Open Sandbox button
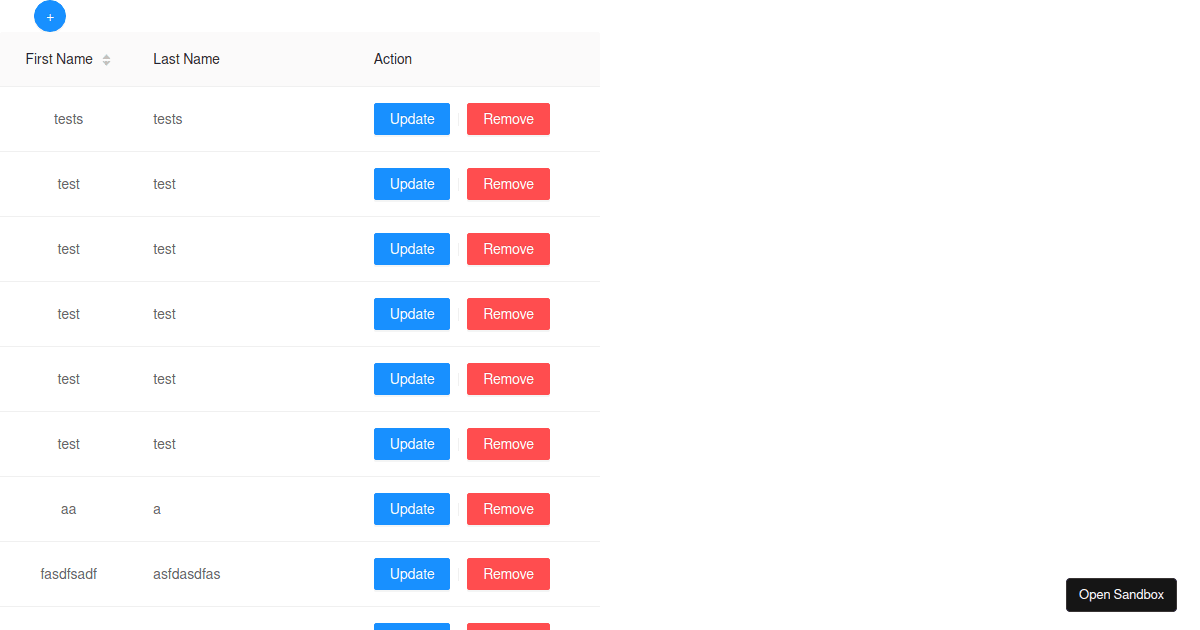Viewport: 1200px width, 630px height. point(1121,595)
